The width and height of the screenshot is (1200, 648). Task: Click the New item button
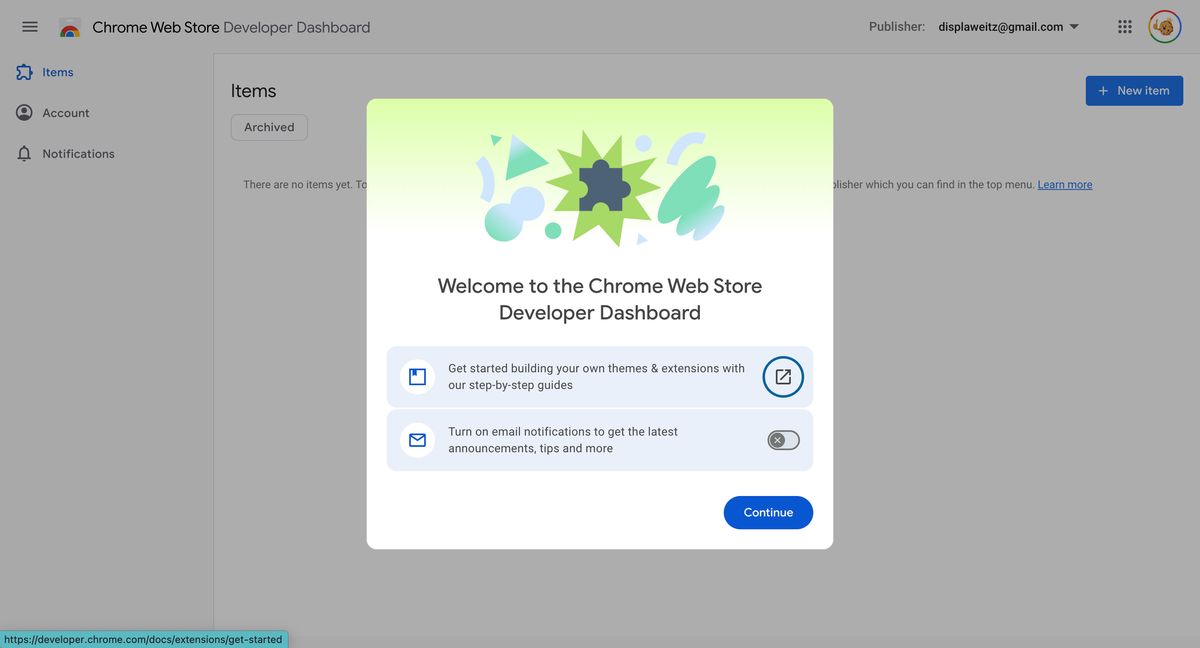click(x=1134, y=90)
